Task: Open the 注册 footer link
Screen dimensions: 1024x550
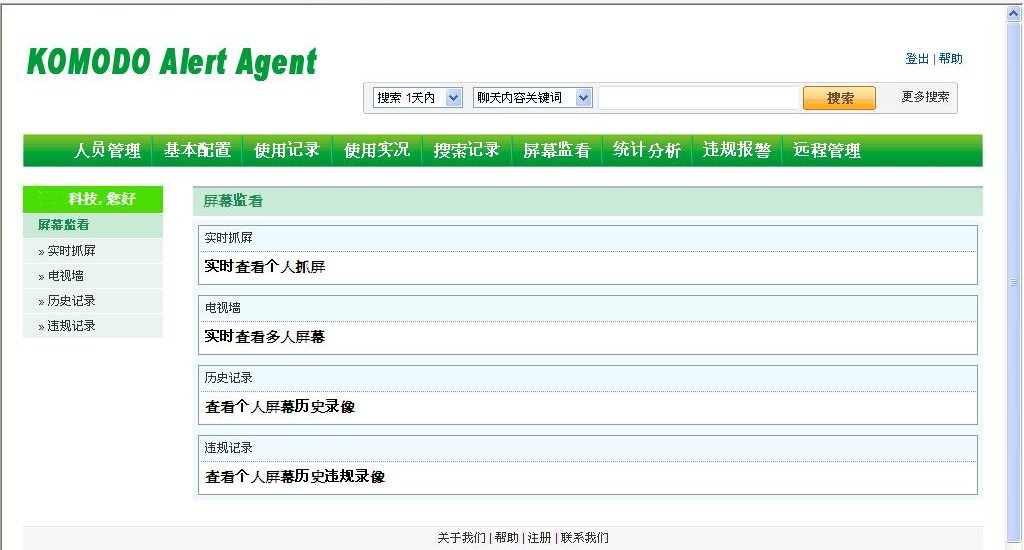Action: 539,538
